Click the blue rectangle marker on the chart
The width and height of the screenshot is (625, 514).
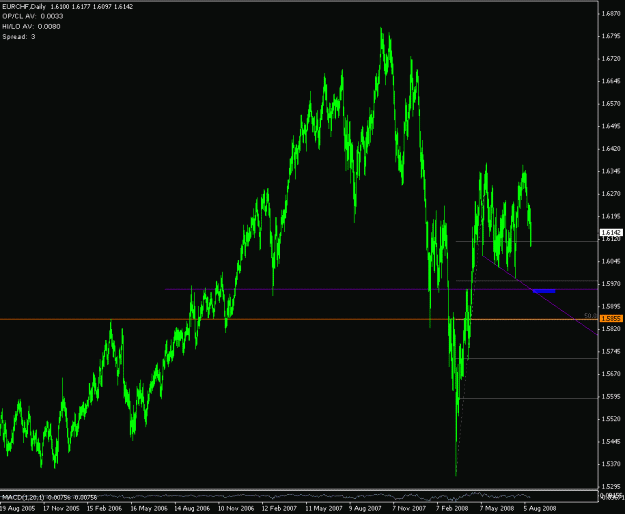click(544, 291)
